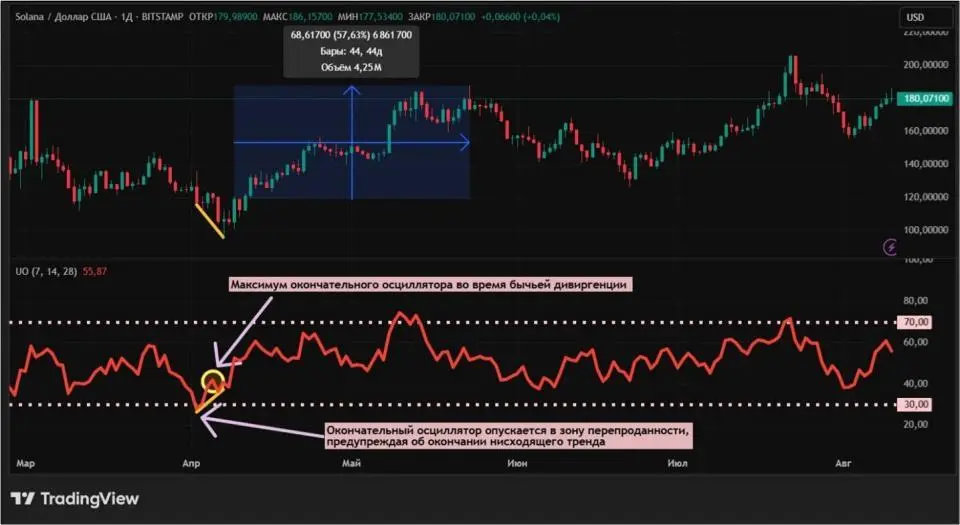The height and width of the screenshot is (525, 960).
Task: Click the 70,00 overbought level label
Action: tap(917, 322)
